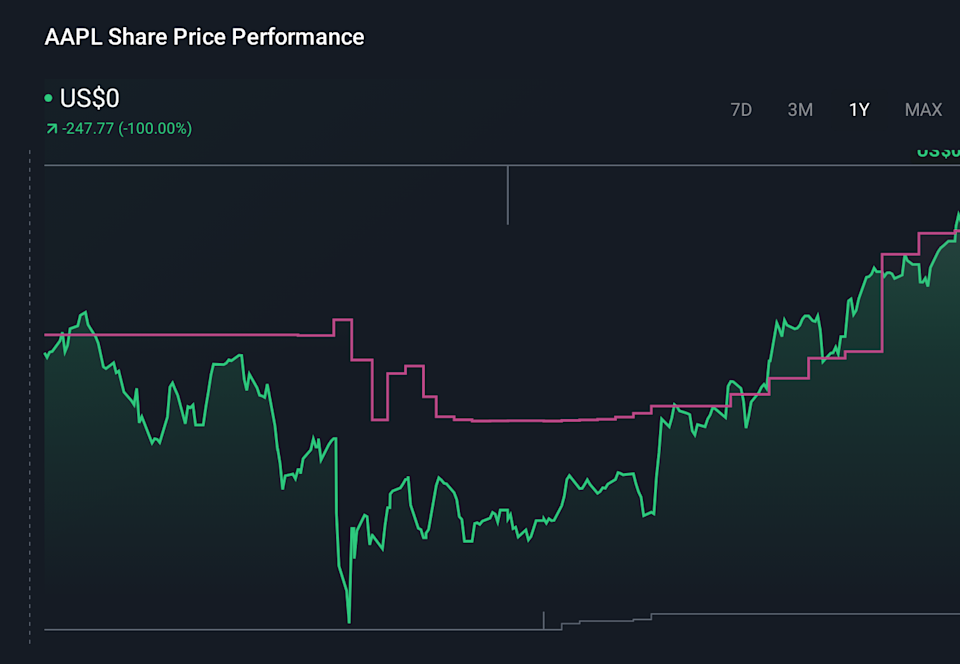This screenshot has width=960, height=664.
Task: Click the green upward arrow change icon
Action: [51, 128]
